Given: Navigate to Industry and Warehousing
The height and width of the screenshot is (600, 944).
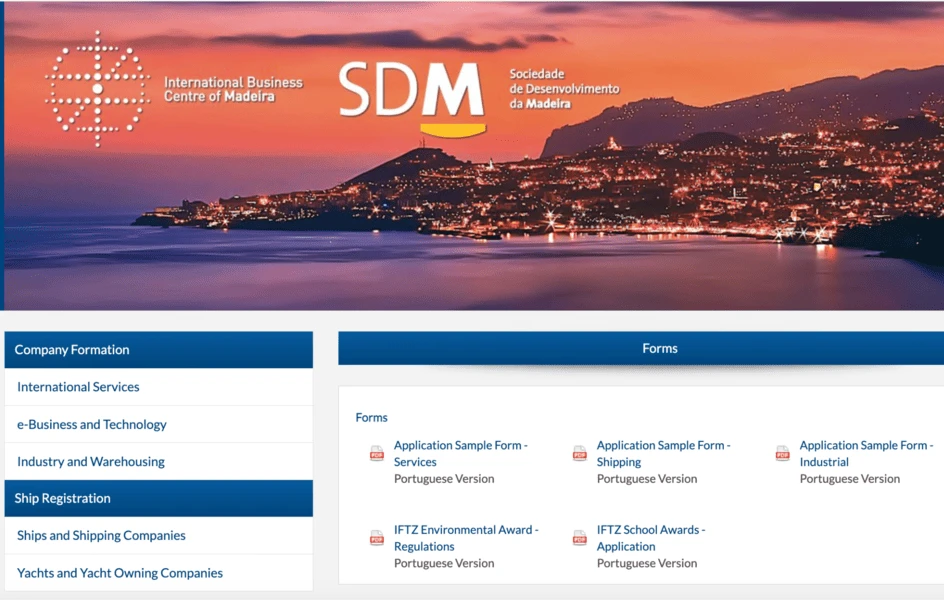Looking at the screenshot, I should click(x=91, y=462).
